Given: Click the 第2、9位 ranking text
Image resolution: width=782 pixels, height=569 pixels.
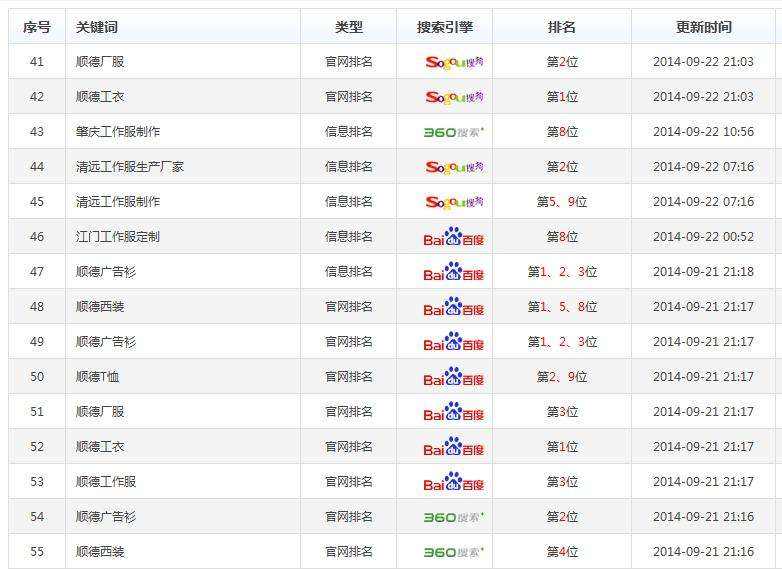Looking at the screenshot, I should [562, 377].
